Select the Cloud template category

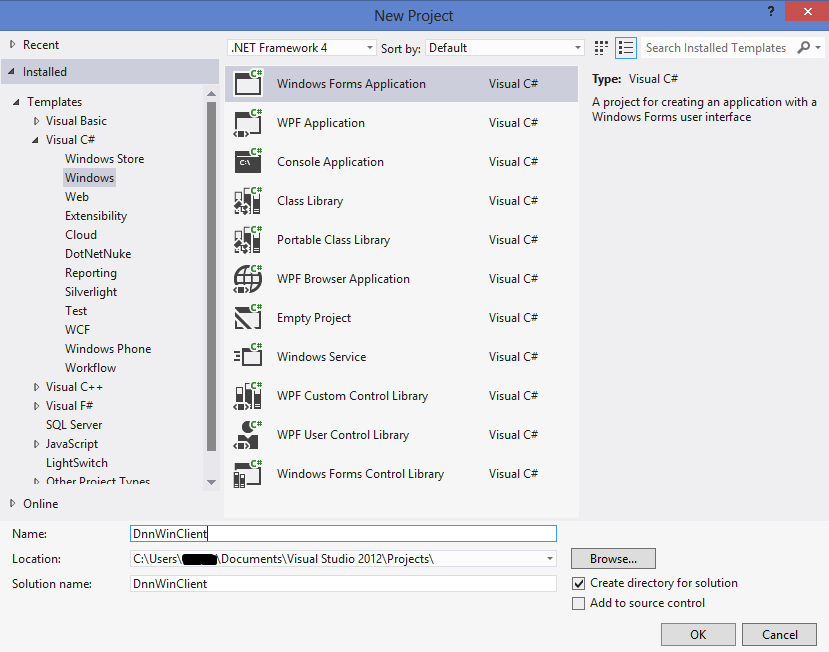[81, 235]
